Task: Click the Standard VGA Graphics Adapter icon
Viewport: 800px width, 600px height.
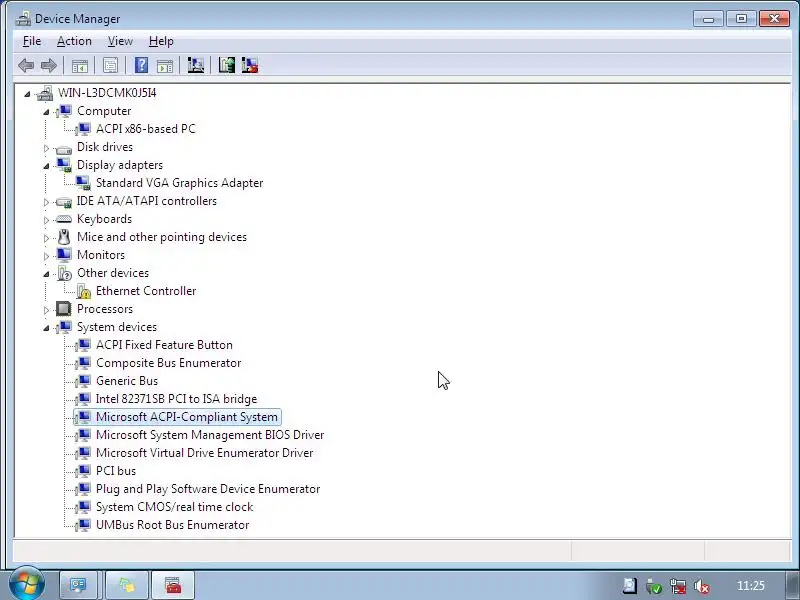Action: [83, 183]
